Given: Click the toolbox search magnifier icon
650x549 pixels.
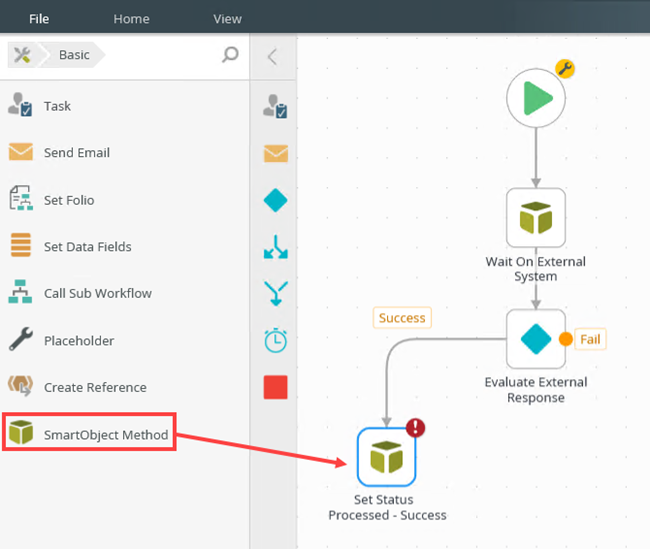Looking at the screenshot, I should coord(230,55).
